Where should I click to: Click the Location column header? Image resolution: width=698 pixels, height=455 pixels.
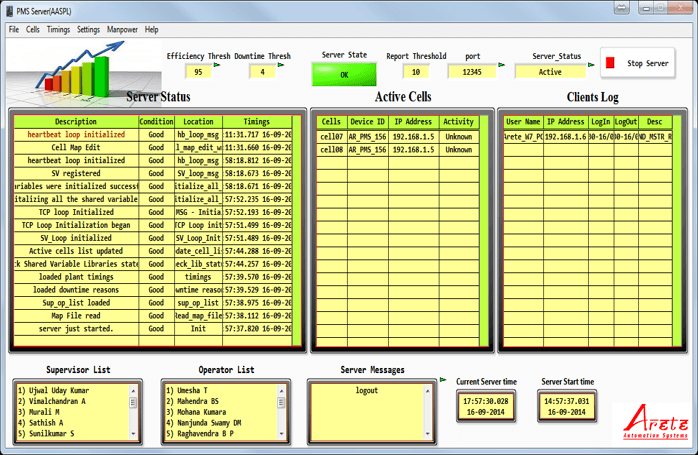(x=198, y=122)
